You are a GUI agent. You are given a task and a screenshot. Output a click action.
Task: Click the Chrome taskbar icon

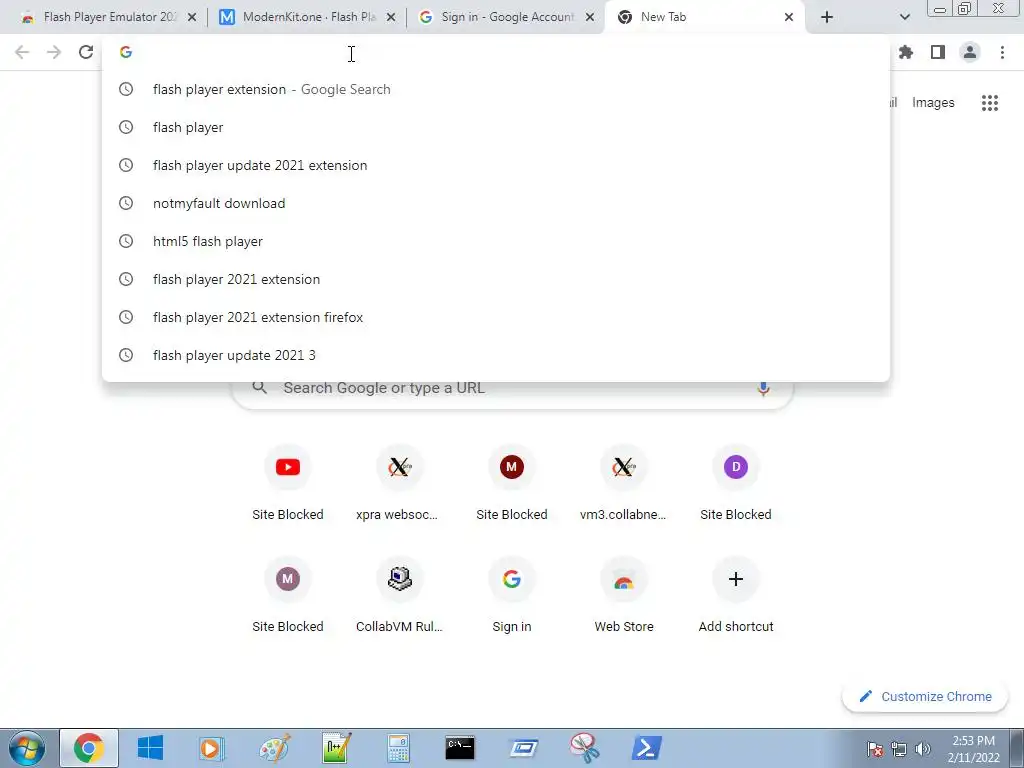click(89, 748)
